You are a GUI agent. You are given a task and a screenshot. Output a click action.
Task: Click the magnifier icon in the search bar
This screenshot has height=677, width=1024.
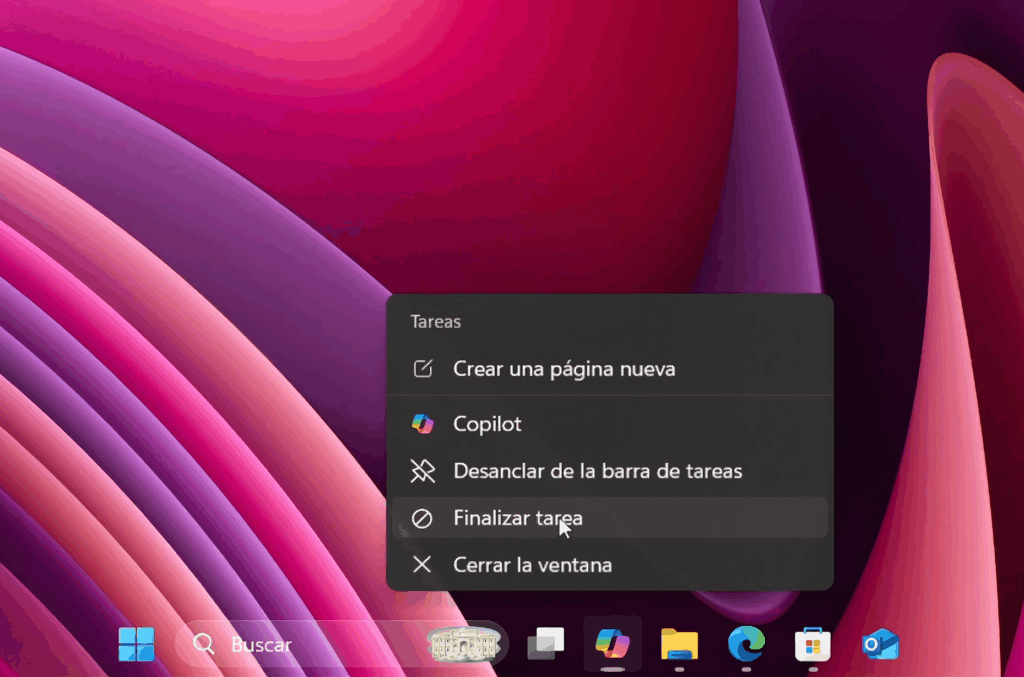click(x=204, y=645)
